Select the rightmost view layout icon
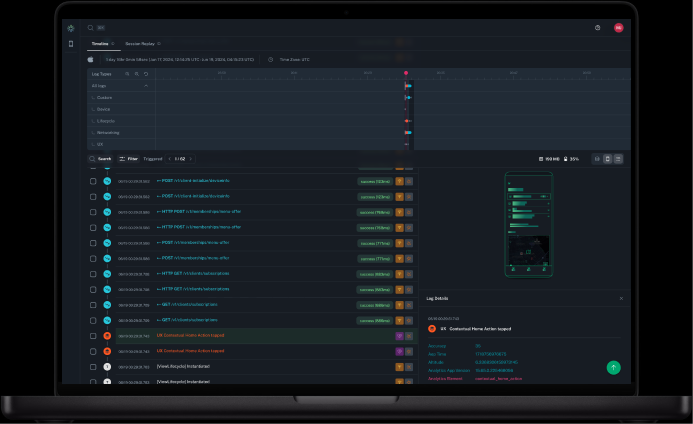Image resolution: width=693 pixels, height=424 pixels. pos(619,159)
